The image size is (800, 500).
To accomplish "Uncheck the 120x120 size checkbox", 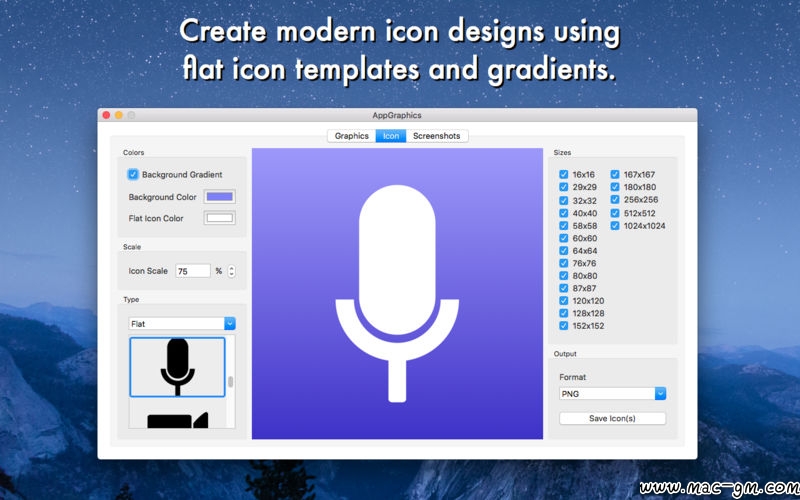I will click(563, 301).
